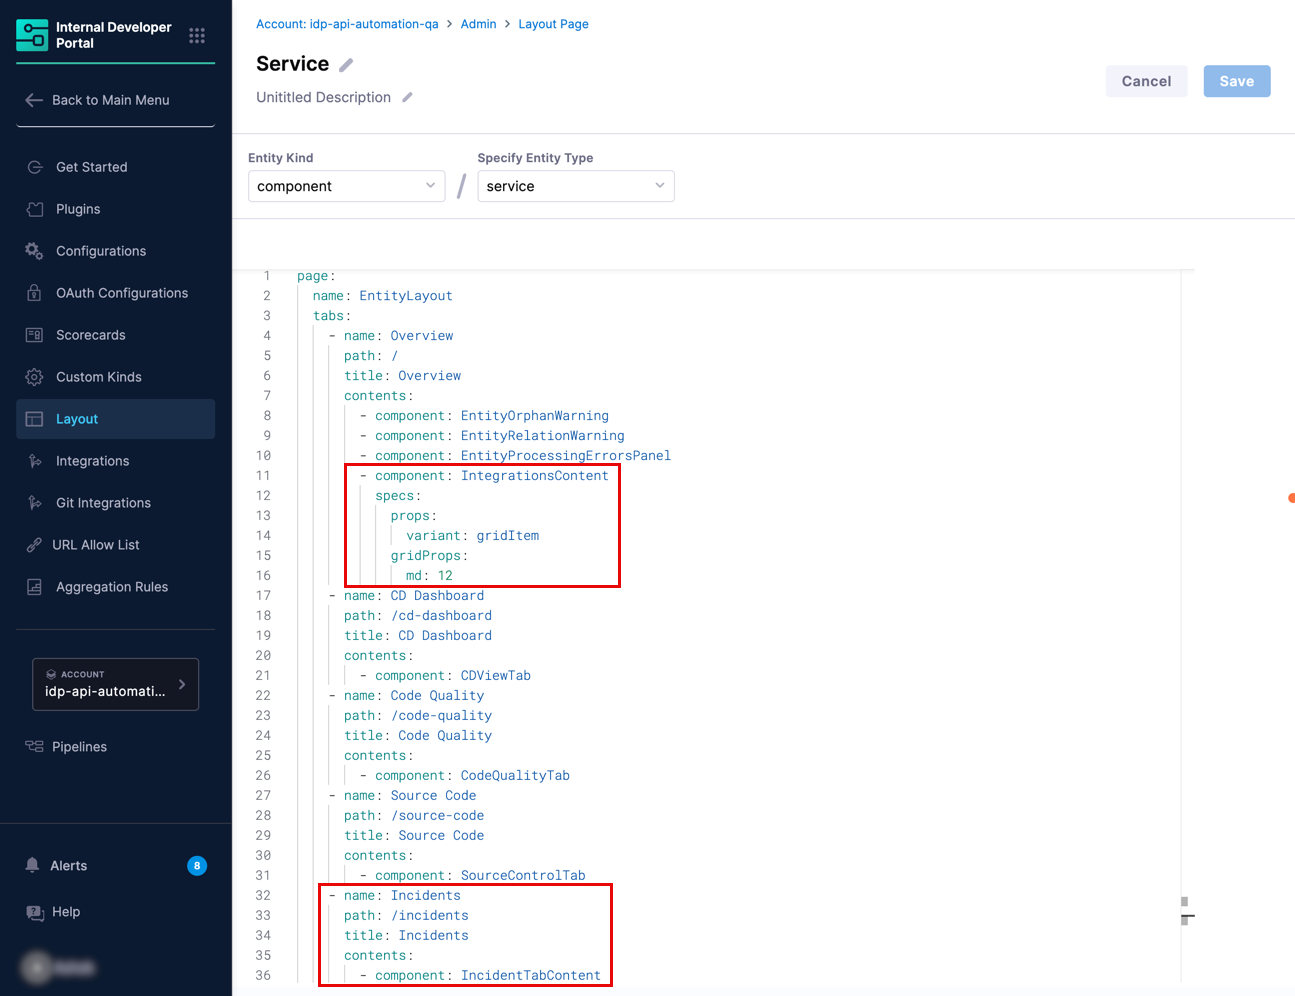Click line 2 name: EntityLayout

pos(382,296)
